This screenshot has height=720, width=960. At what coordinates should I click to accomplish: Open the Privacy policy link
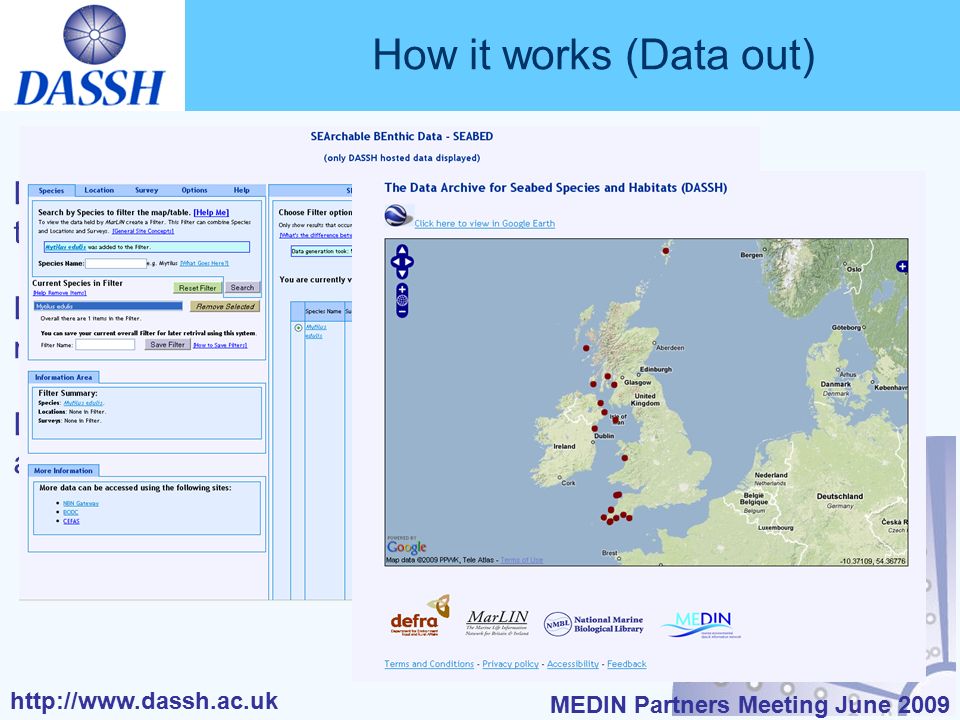(511, 664)
